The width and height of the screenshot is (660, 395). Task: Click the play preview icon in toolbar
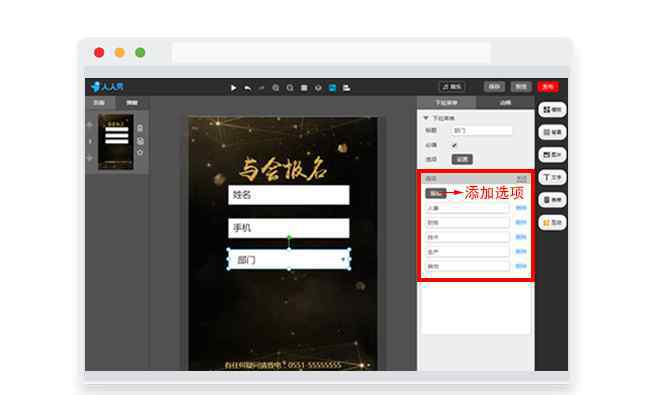[233, 88]
